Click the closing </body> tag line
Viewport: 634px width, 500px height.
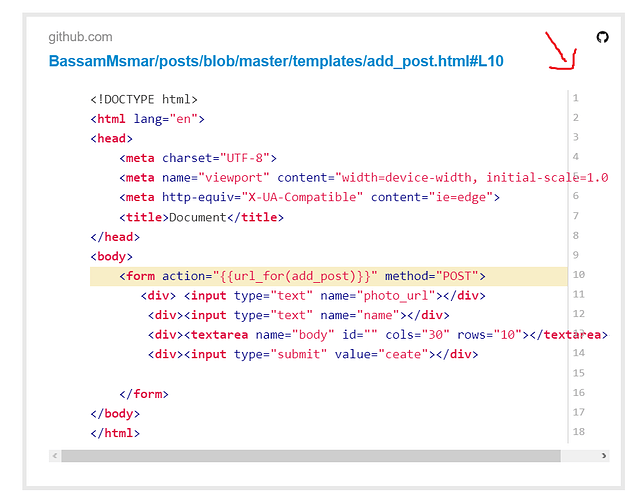115,414
